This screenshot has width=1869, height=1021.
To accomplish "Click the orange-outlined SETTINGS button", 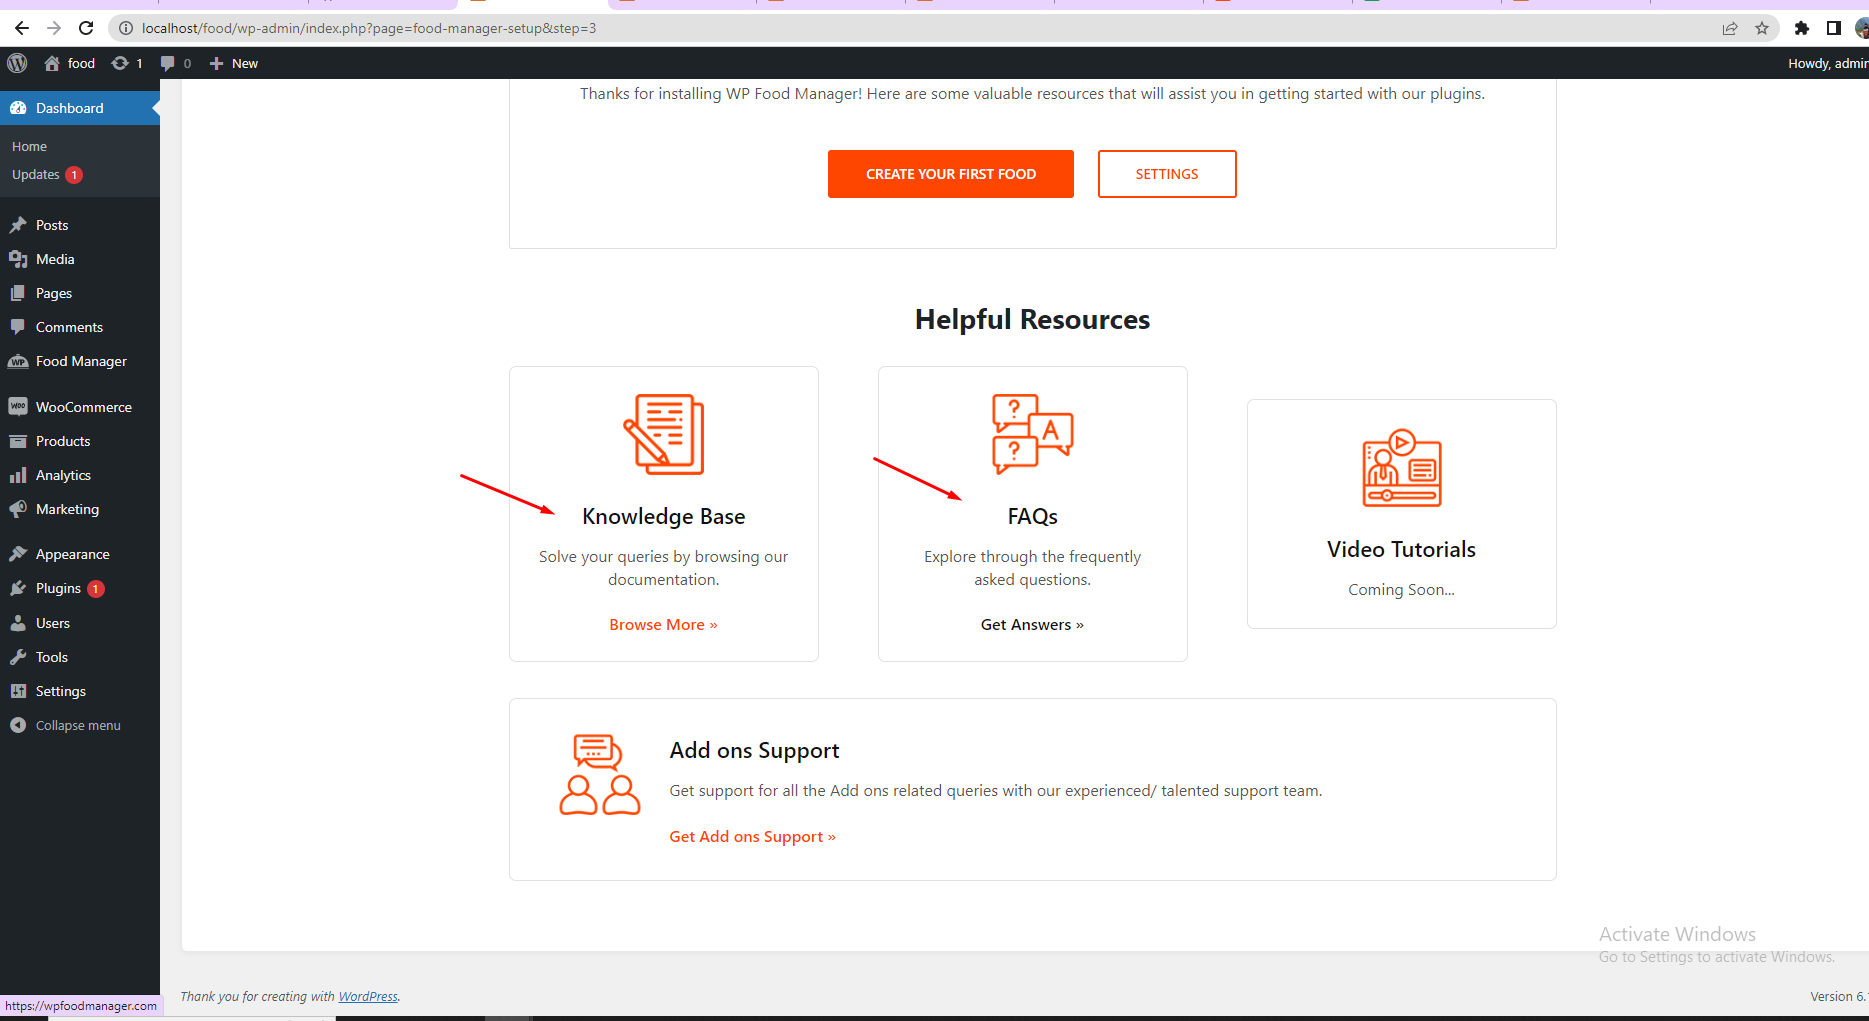I will point(1167,174).
